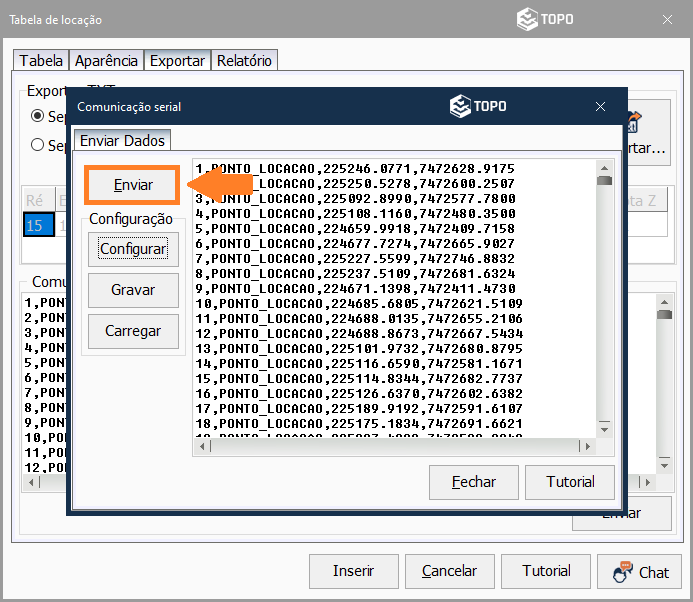The image size is (693, 602).
Task: Click the Configurar button
Action: click(x=133, y=248)
